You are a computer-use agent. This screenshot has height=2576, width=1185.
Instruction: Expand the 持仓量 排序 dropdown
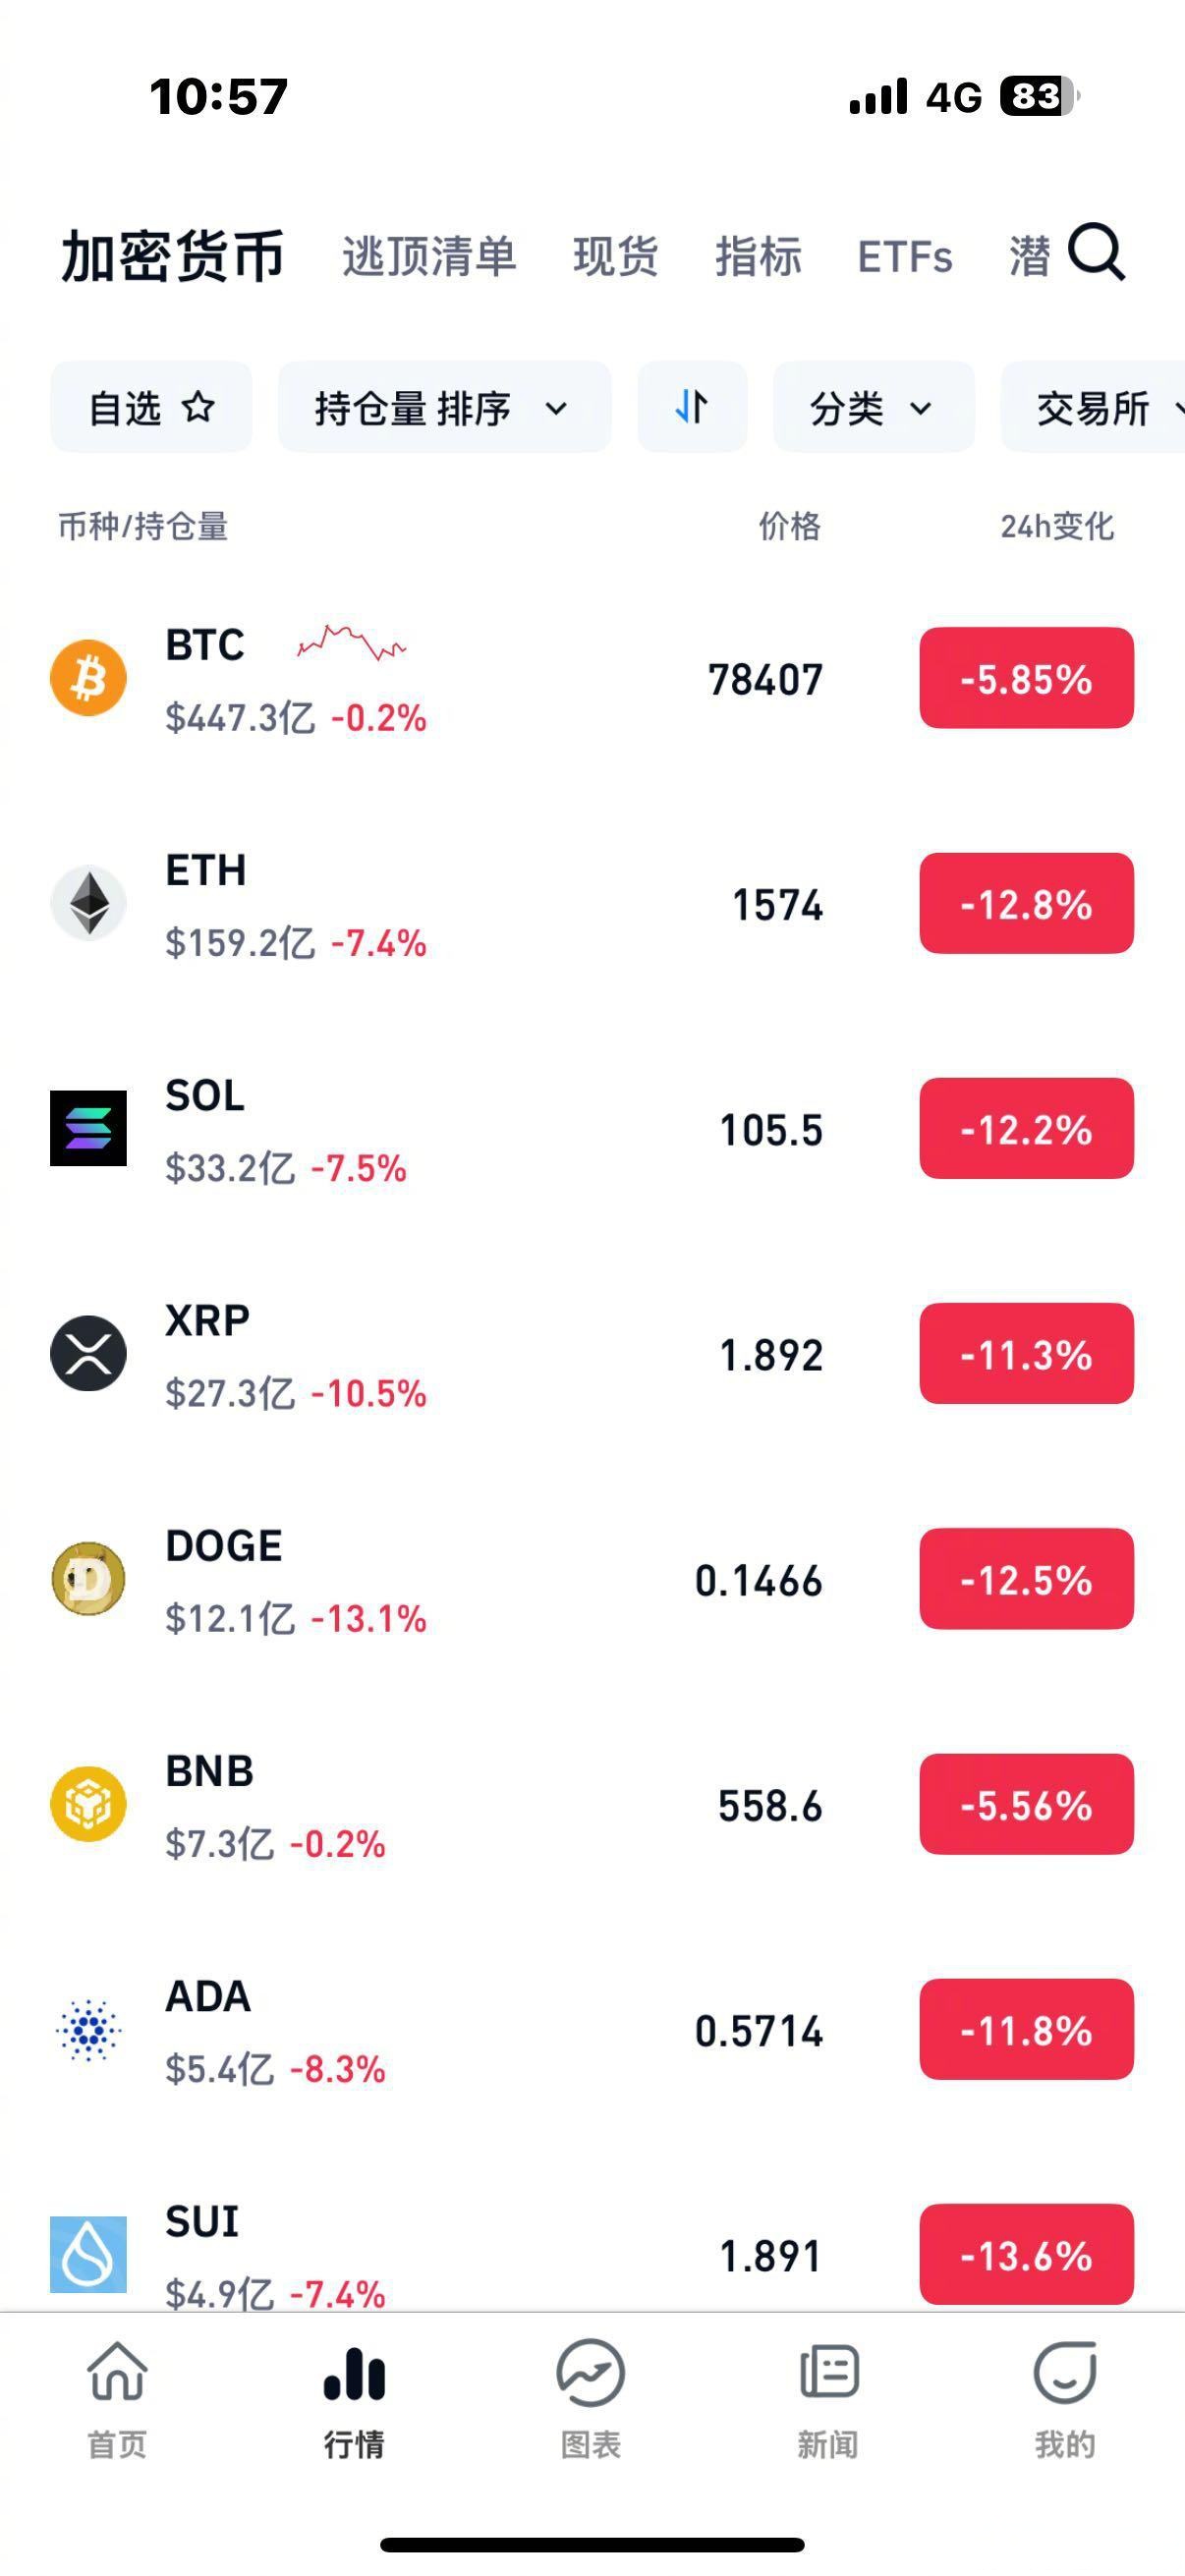click(x=444, y=407)
